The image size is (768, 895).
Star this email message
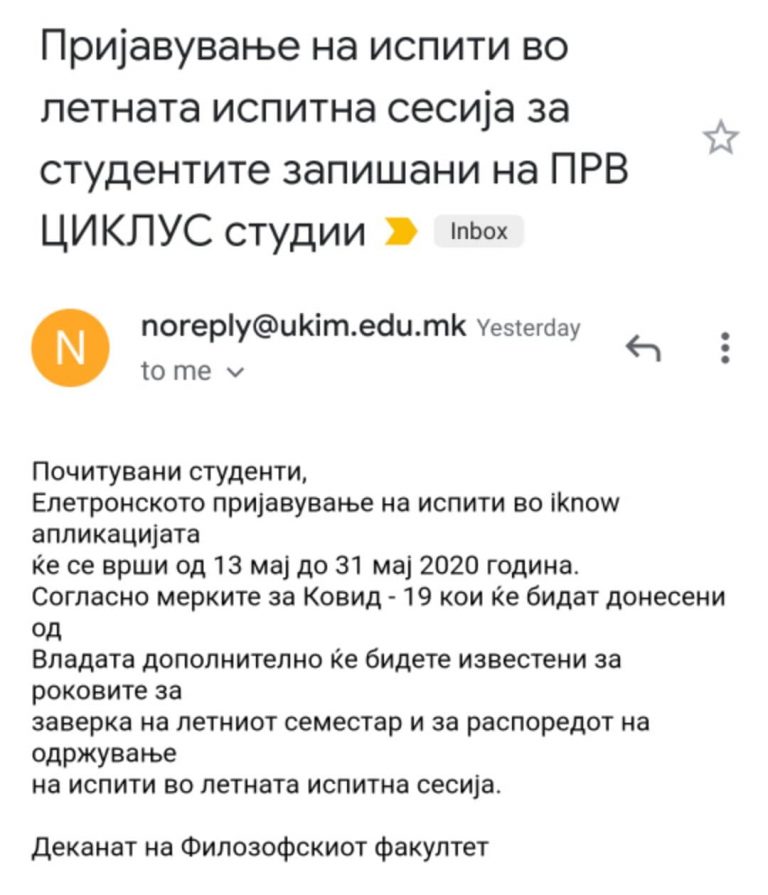coord(721,137)
